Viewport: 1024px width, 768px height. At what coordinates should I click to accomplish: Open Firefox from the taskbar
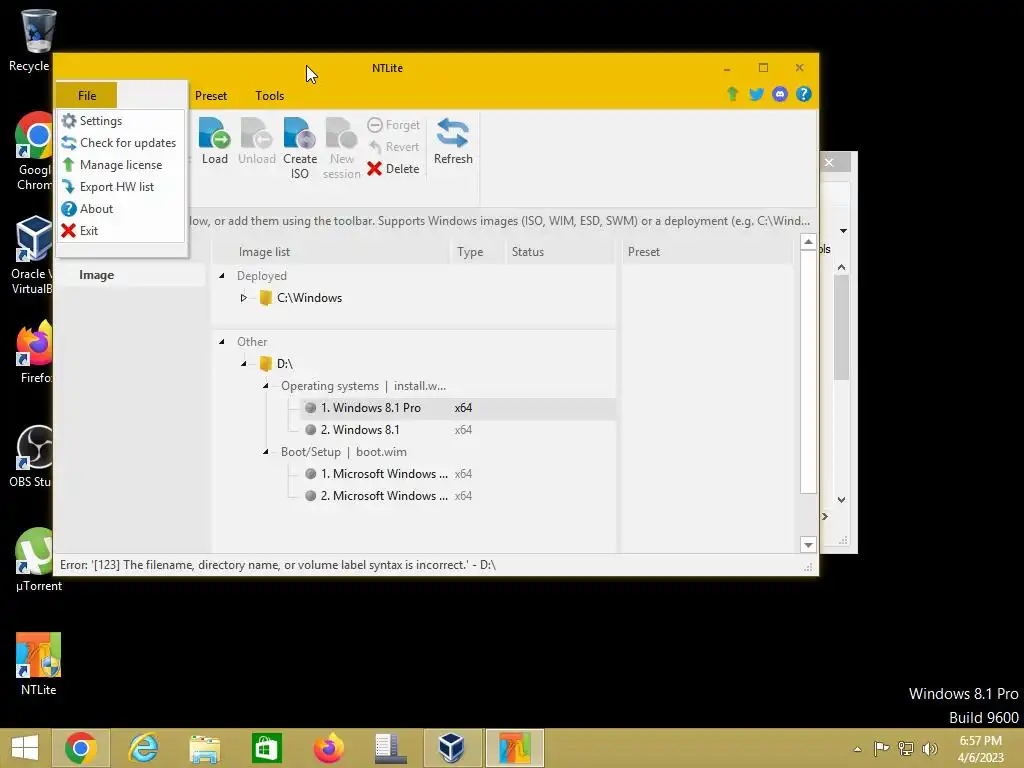[x=328, y=748]
